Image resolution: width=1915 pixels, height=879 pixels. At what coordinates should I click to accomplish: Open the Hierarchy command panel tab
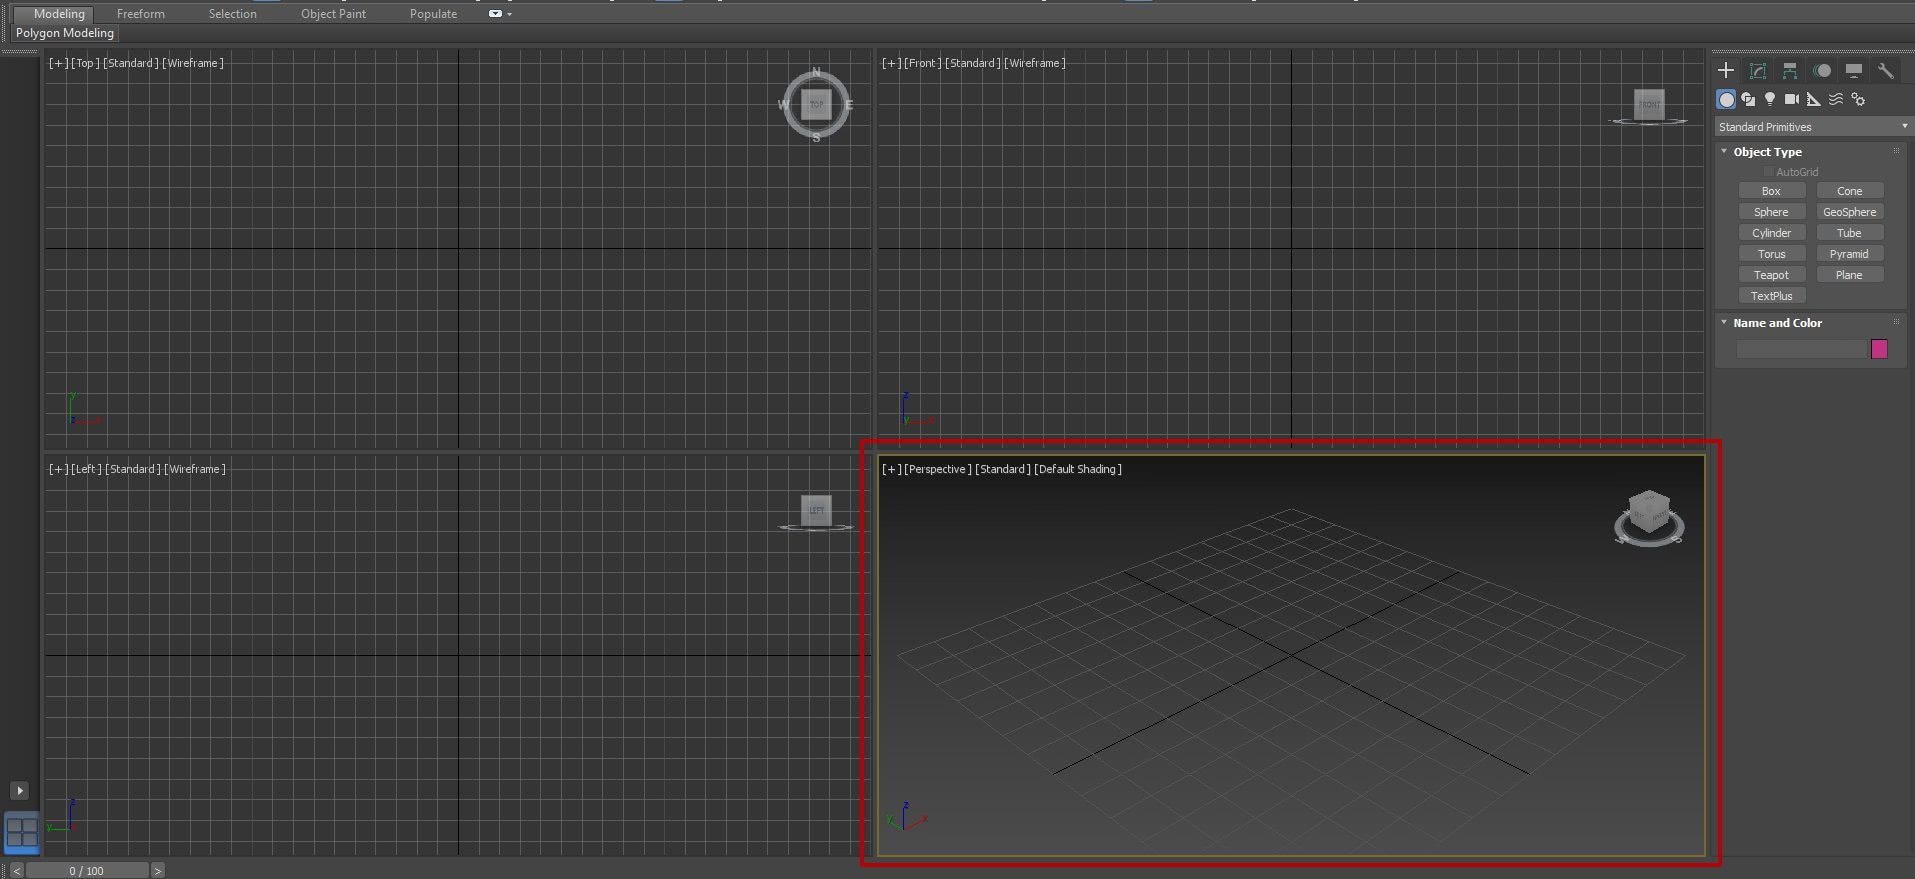pyautogui.click(x=1789, y=70)
